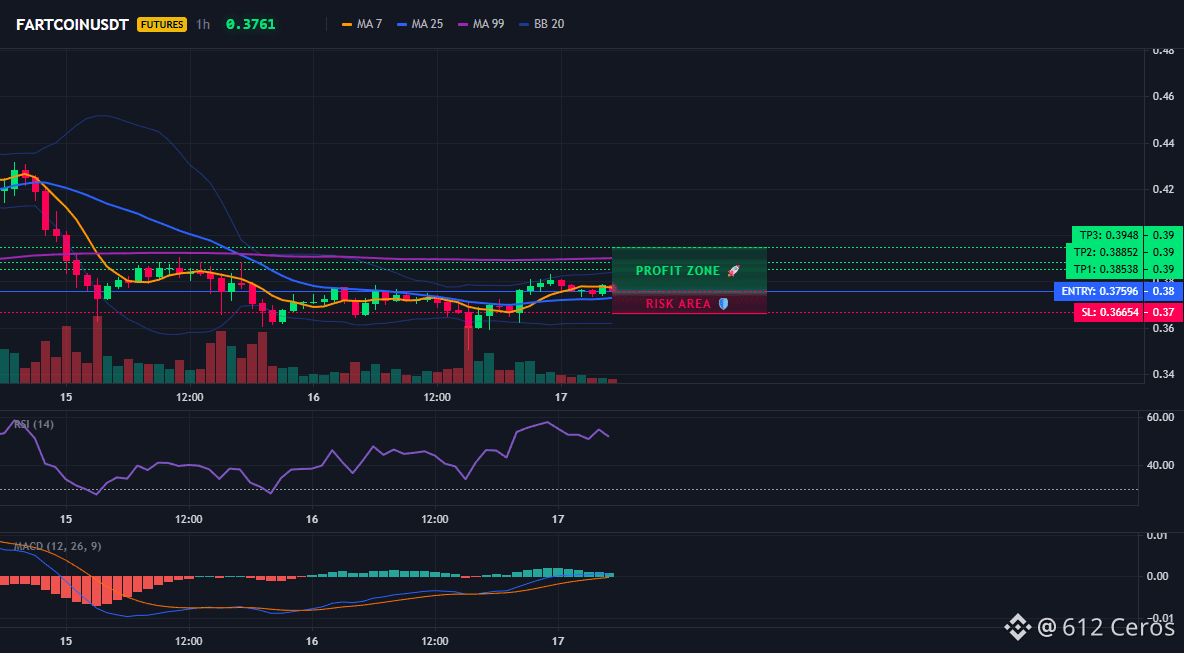Toggle the MA 7 legend item

(362, 24)
